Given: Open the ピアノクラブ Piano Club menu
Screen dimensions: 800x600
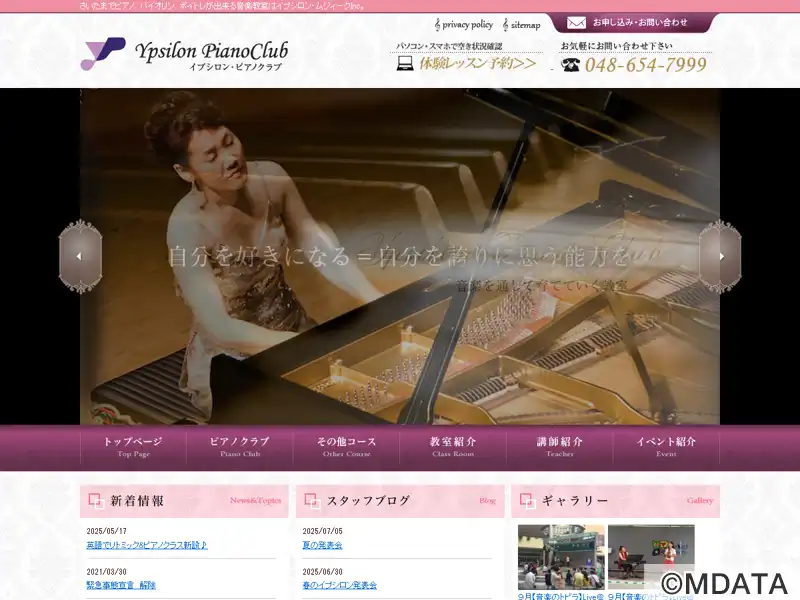Looking at the screenshot, I should coord(240,446).
